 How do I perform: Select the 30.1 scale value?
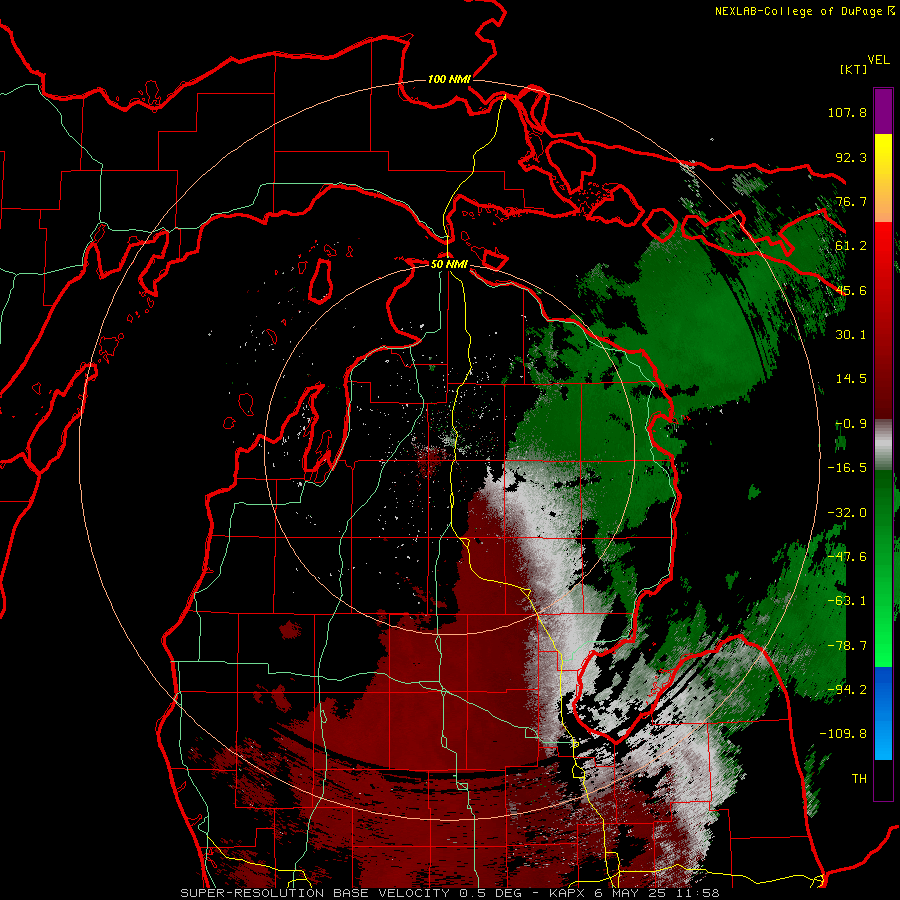[x=851, y=335]
